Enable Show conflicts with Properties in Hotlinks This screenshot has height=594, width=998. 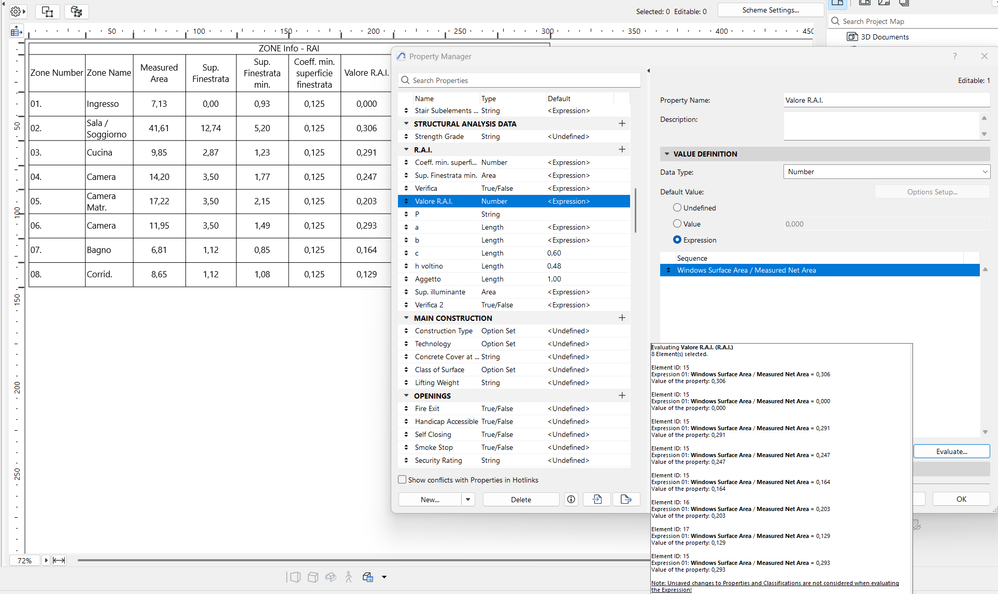tap(402, 479)
